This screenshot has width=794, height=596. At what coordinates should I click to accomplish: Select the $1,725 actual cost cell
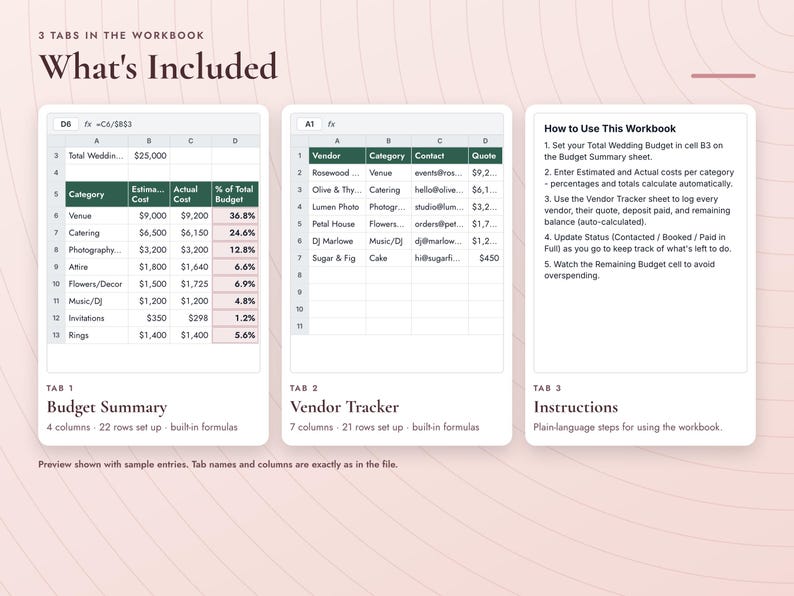(191, 284)
